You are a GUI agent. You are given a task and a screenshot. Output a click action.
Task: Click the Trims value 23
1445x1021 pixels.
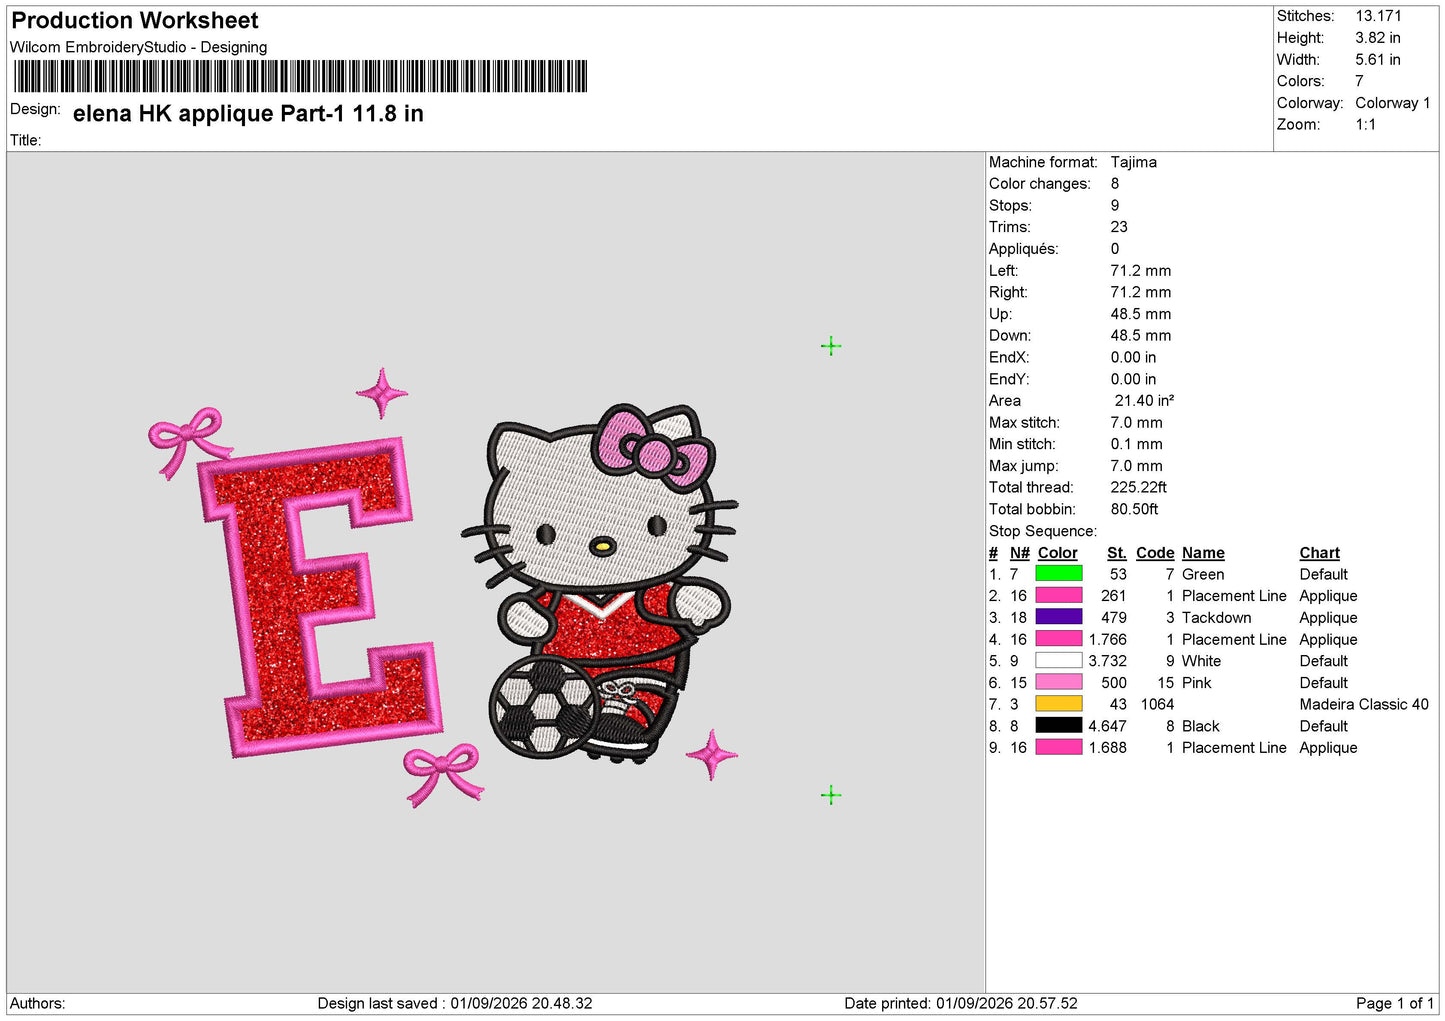pos(1119,227)
